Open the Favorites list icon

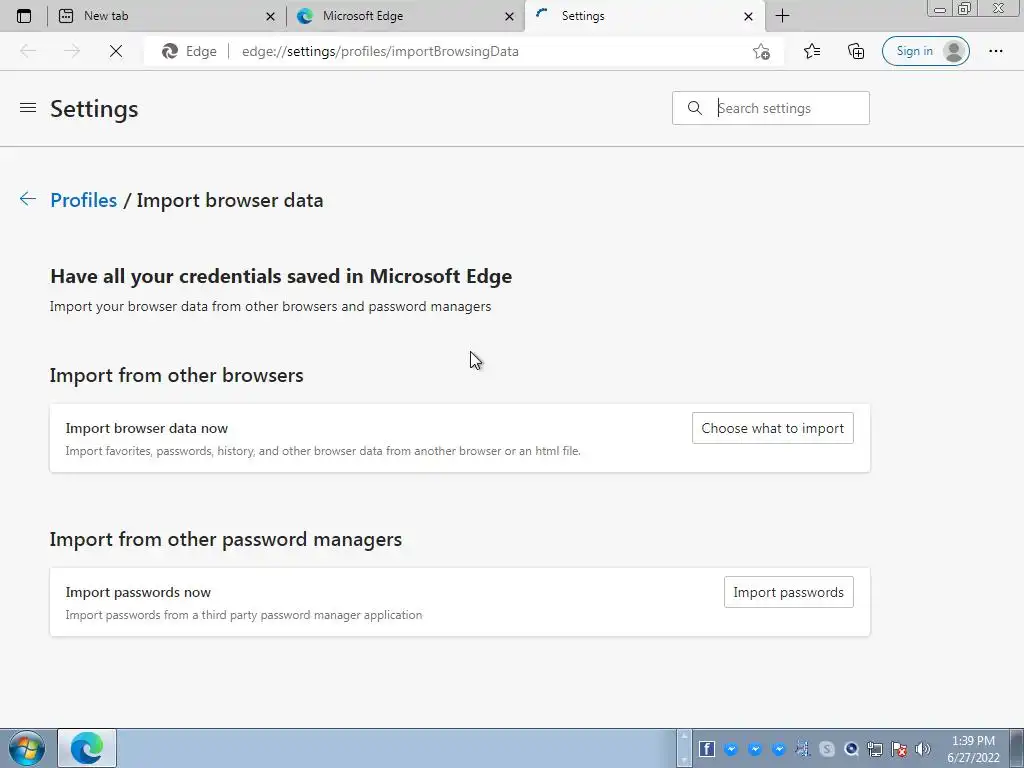pyautogui.click(x=812, y=51)
